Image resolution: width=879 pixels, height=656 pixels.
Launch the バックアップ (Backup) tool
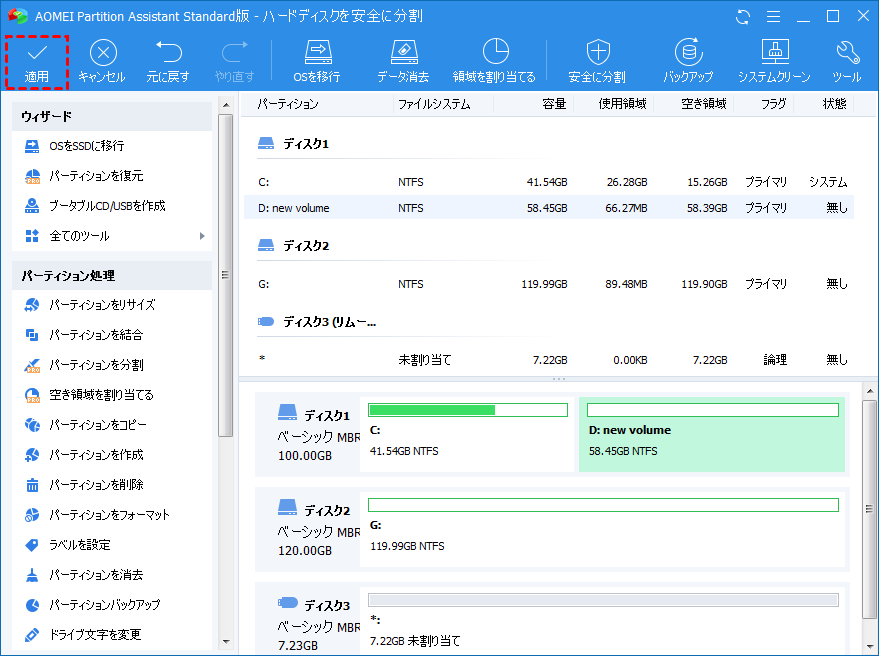click(687, 52)
